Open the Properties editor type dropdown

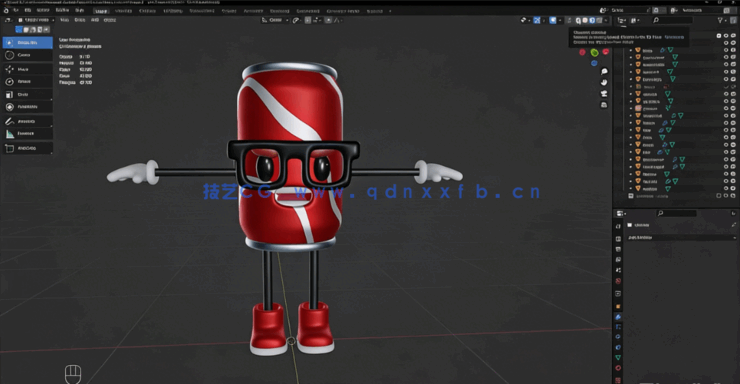(621, 214)
